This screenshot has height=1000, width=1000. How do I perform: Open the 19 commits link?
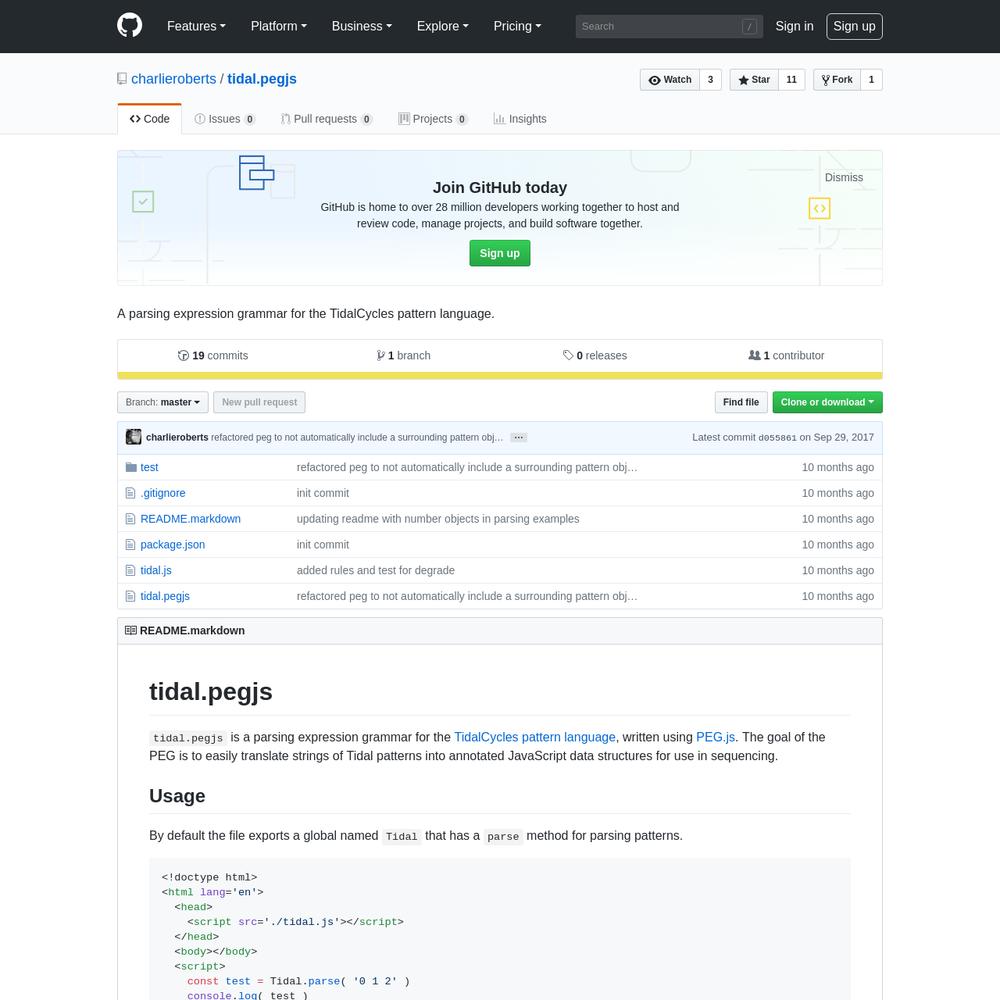pyautogui.click(x=213, y=356)
